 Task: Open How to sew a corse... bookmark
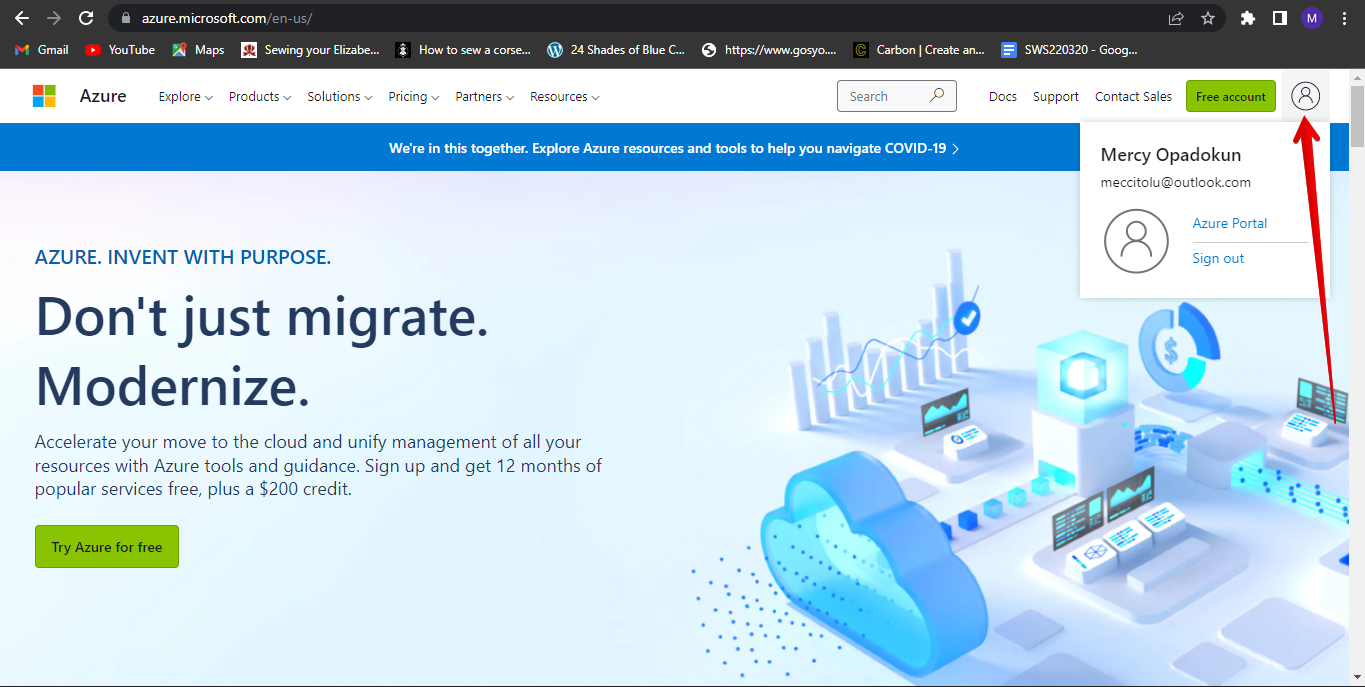pyautogui.click(x=464, y=49)
